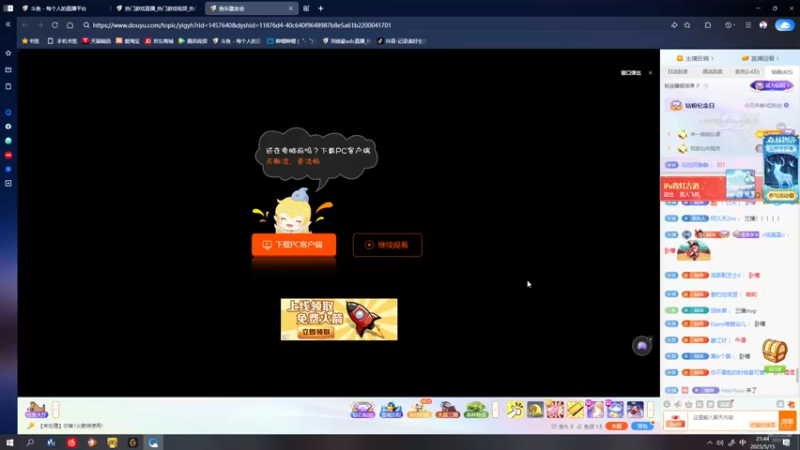
Task: Open the forest deer event card
Action: click(781, 168)
